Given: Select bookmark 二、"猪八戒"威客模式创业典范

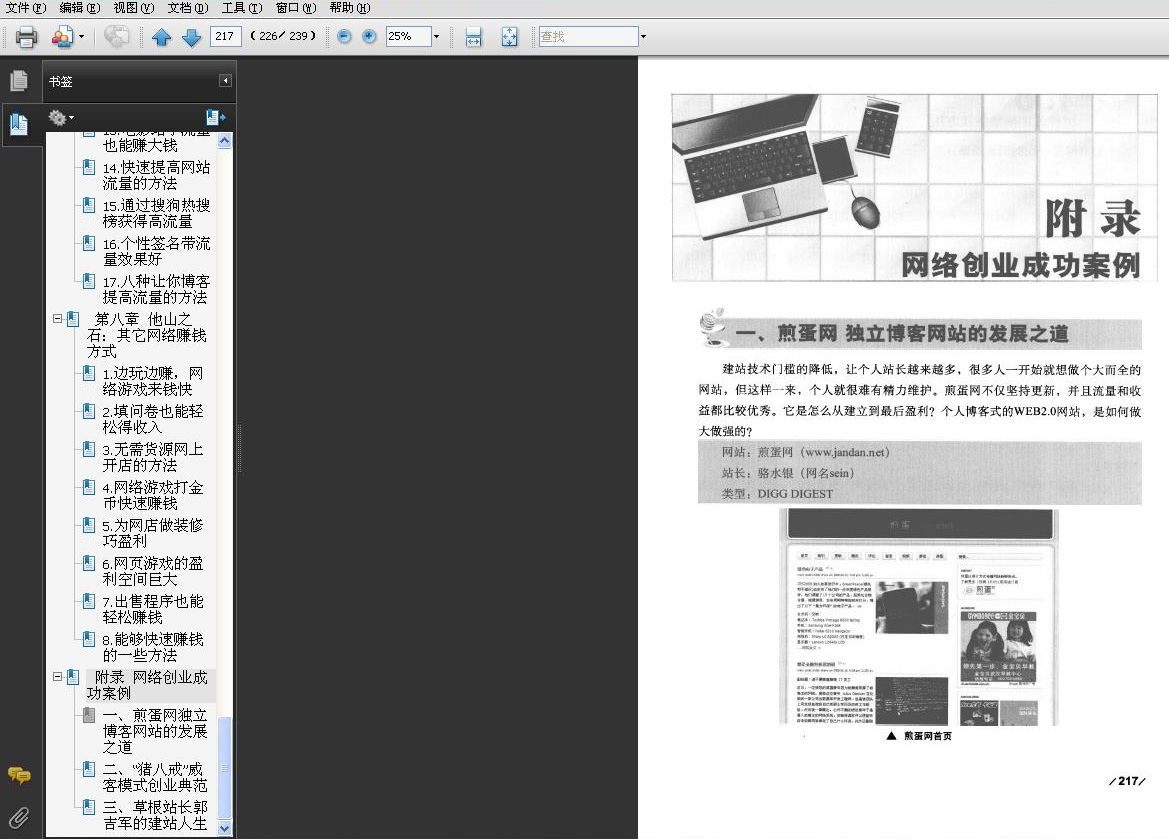Looking at the screenshot, I should (154, 777).
